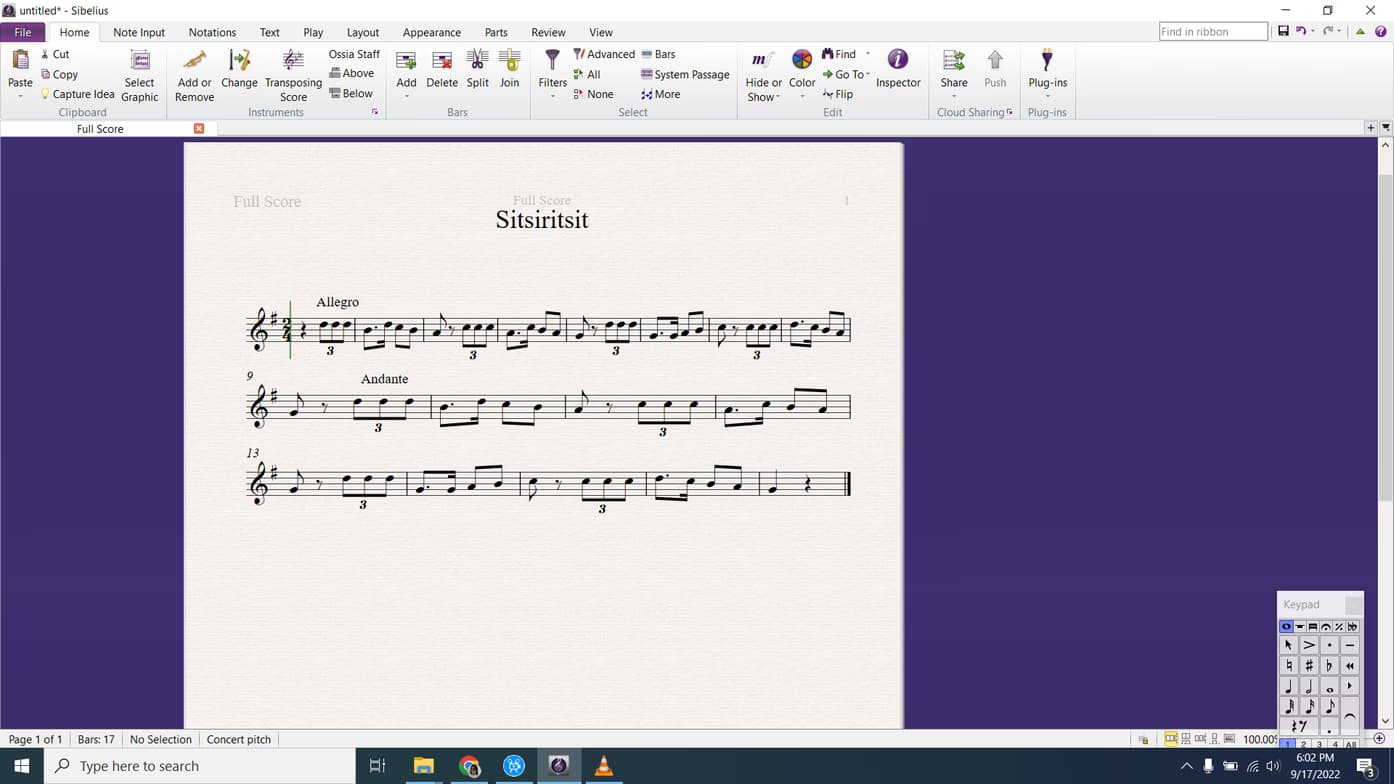Open the Play ribbon tab
1394x784 pixels.
pyautogui.click(x=312, y=31)
